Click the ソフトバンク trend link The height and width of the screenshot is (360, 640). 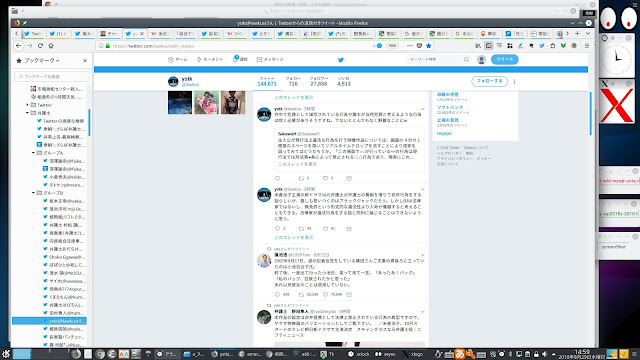coord(450,107)
